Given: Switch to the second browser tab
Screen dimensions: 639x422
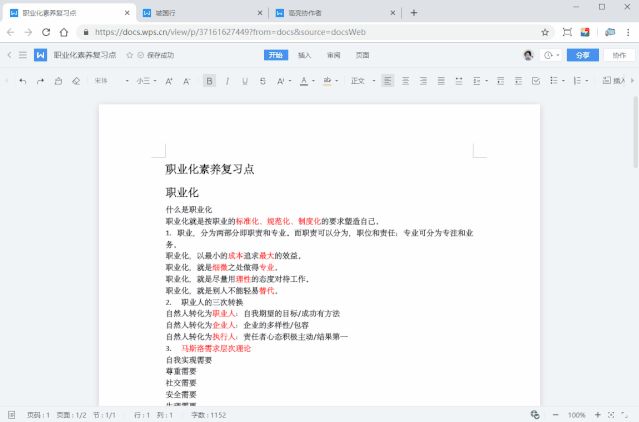Looking at the screenshot, I should (x=202, y=13).
